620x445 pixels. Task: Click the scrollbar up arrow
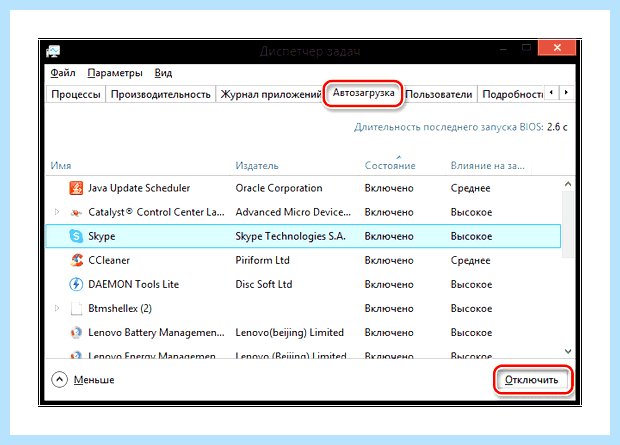[x=568, y=184]
